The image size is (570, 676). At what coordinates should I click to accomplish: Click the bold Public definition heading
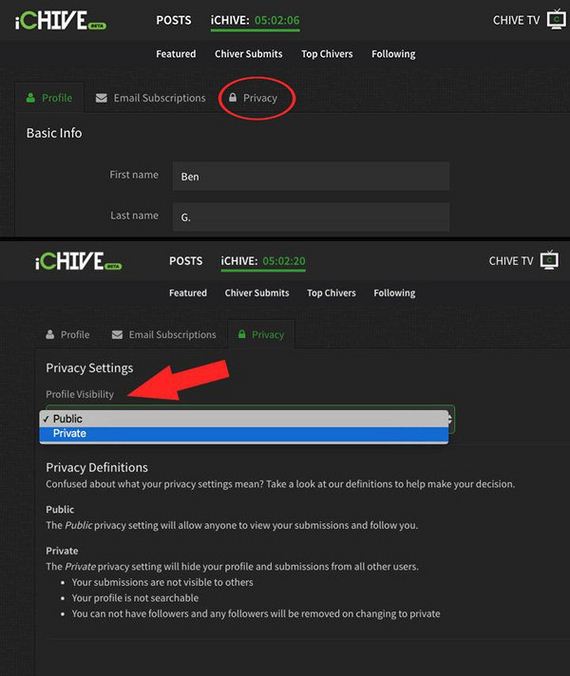click(x=60, y=510)
